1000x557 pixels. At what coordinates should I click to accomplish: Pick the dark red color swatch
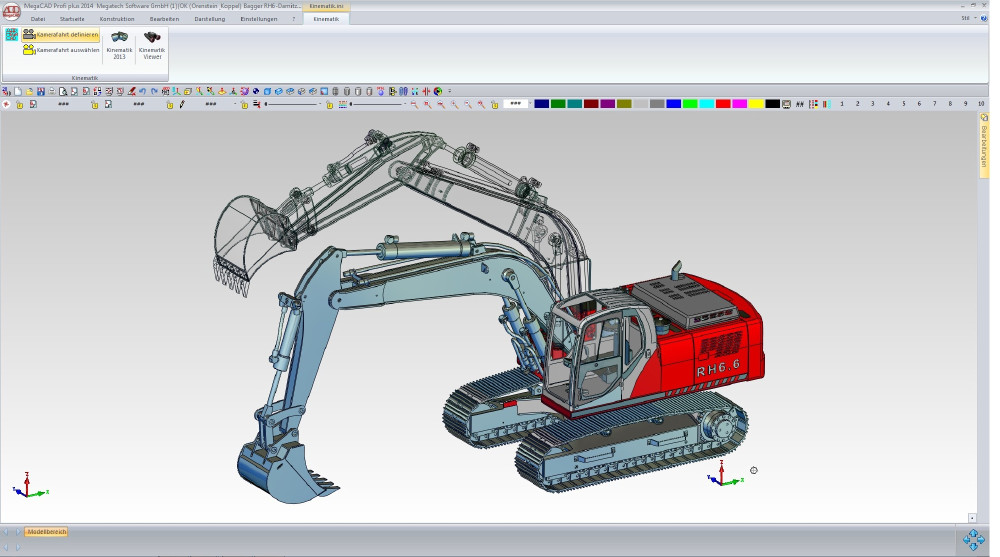591,103
